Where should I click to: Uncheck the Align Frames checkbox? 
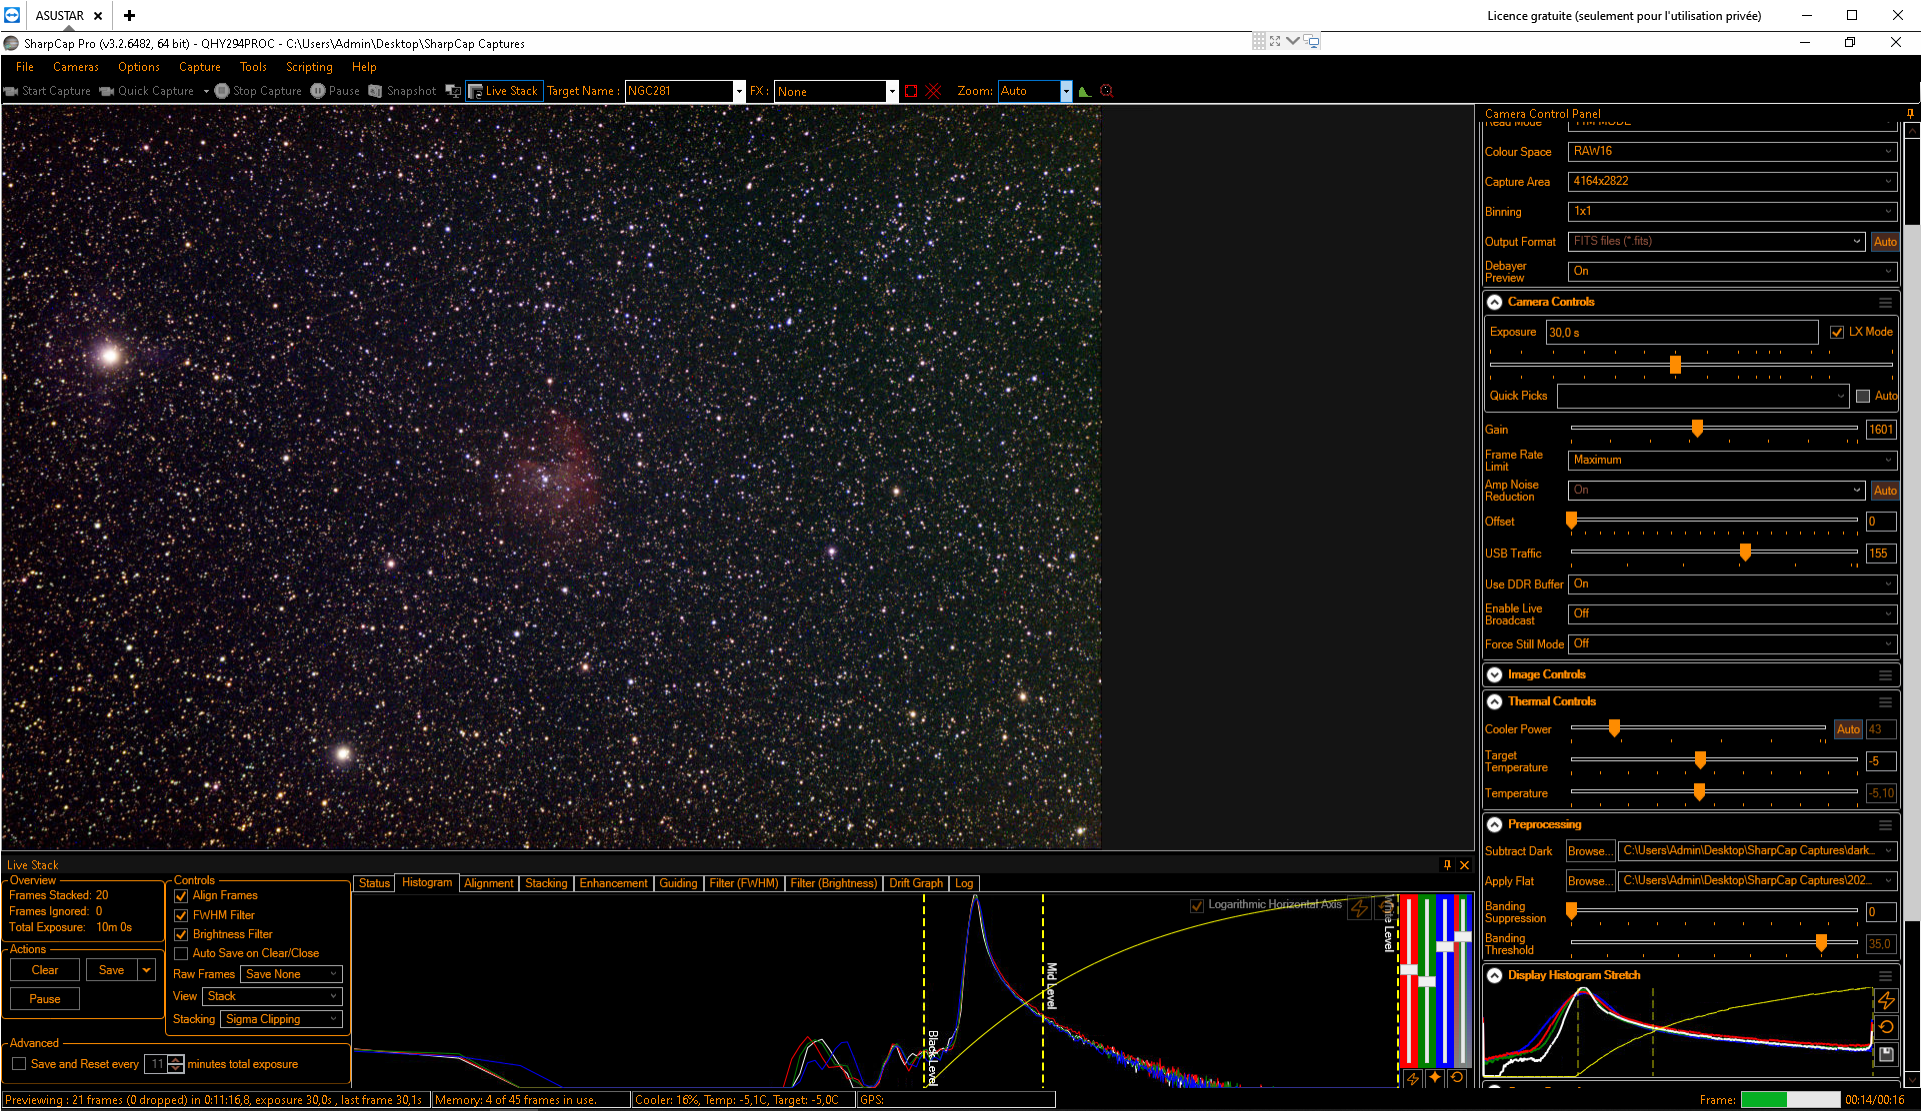coord(181,896)
